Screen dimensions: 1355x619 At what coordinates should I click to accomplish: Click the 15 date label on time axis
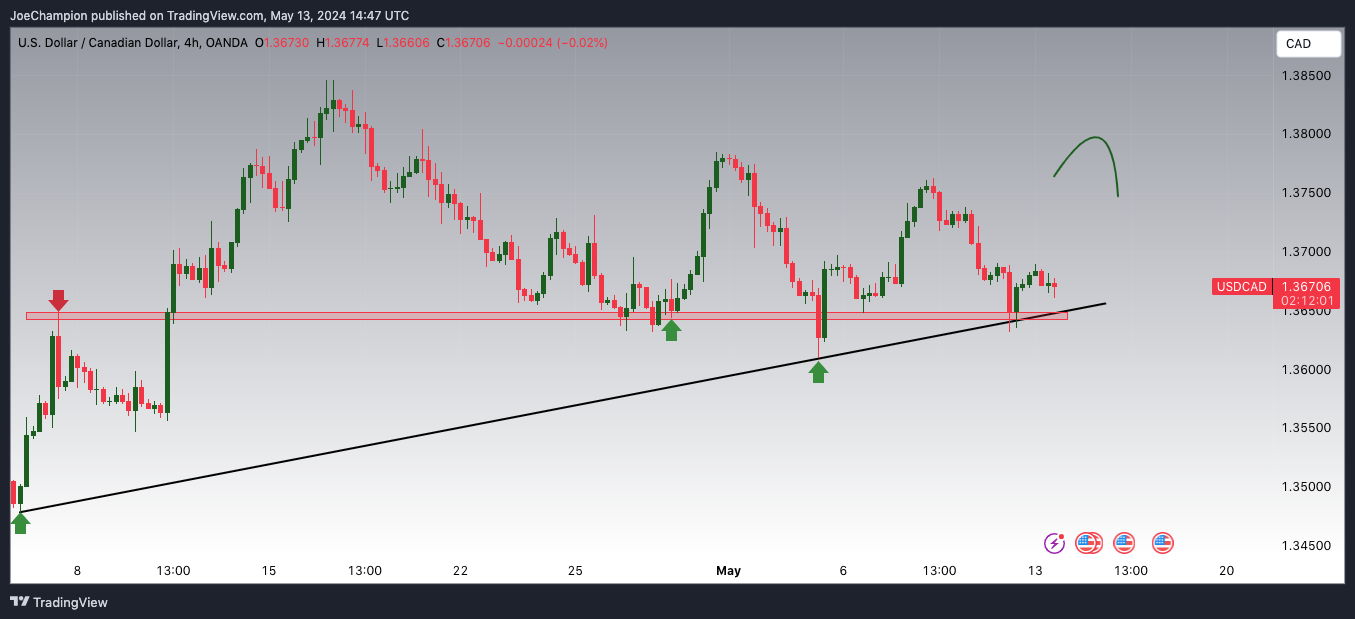click(x=269, y=571)
